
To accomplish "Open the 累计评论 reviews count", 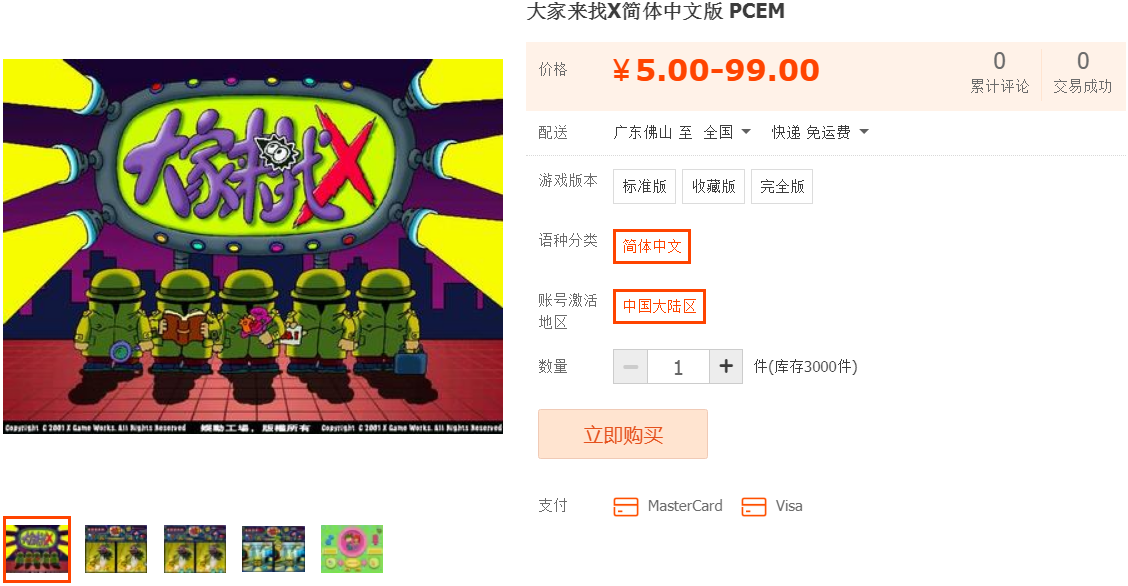I will [x=999, y=72].
